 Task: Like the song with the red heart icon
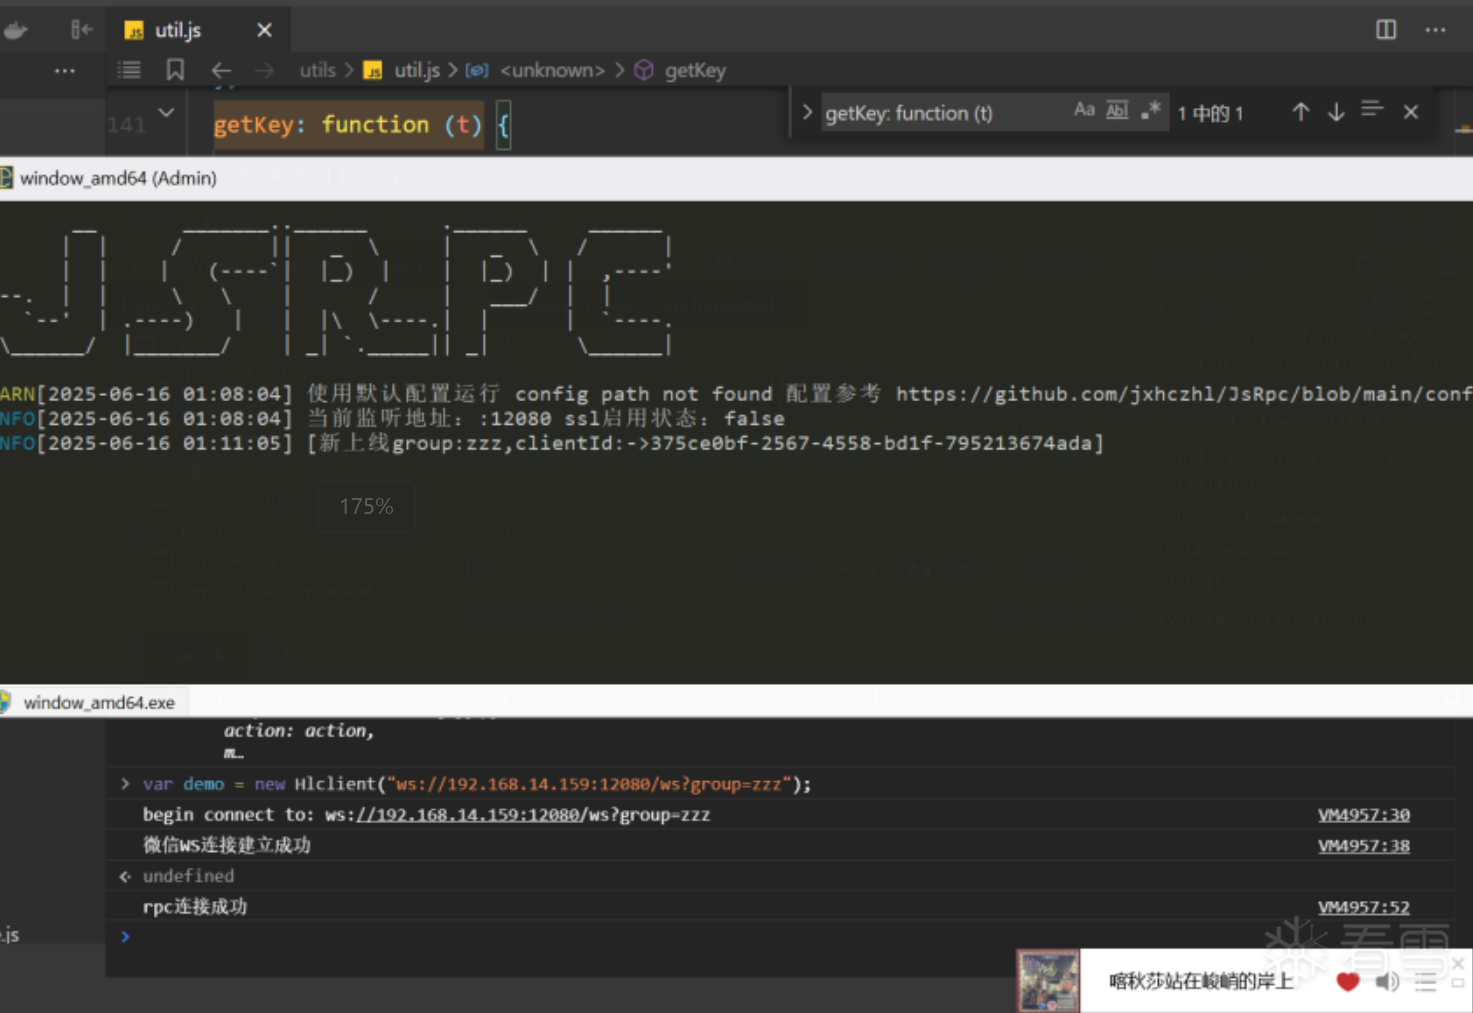(x=1348, y=981)
